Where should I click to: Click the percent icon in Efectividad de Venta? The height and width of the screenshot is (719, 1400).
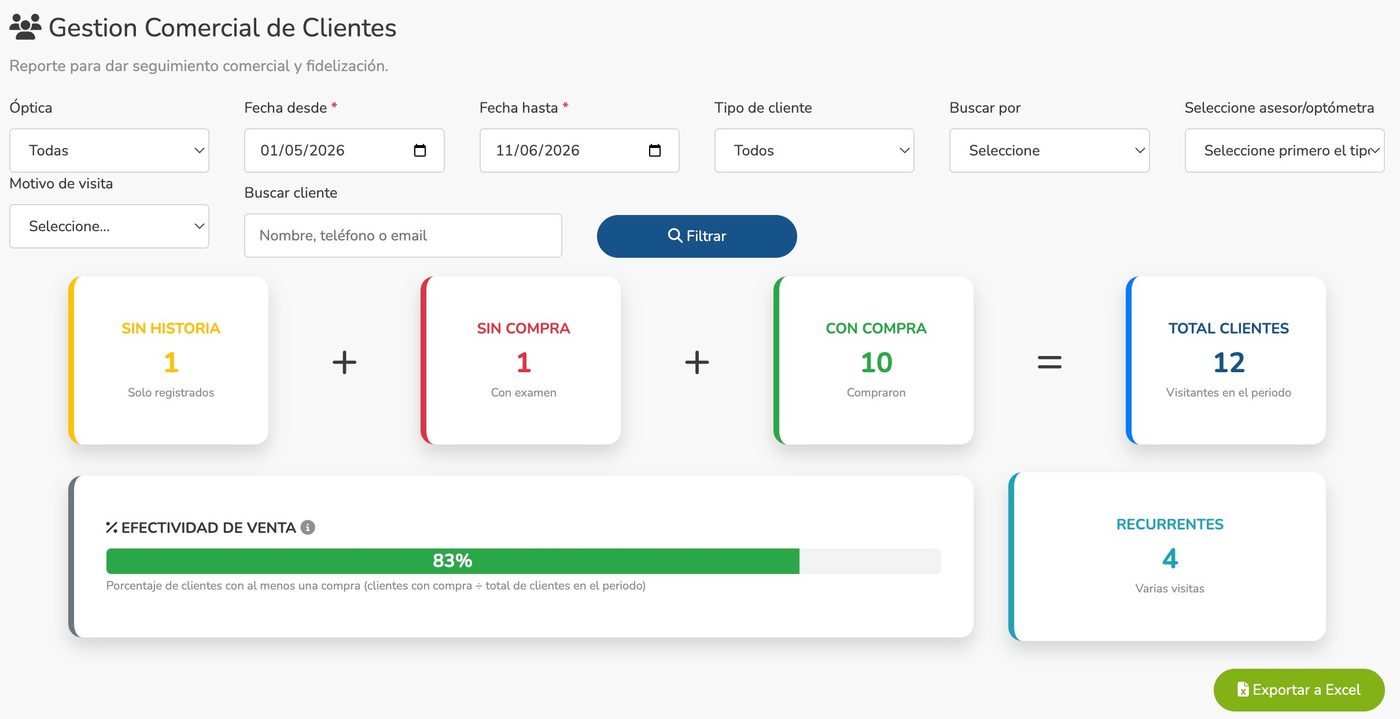[x=112, y=527]
